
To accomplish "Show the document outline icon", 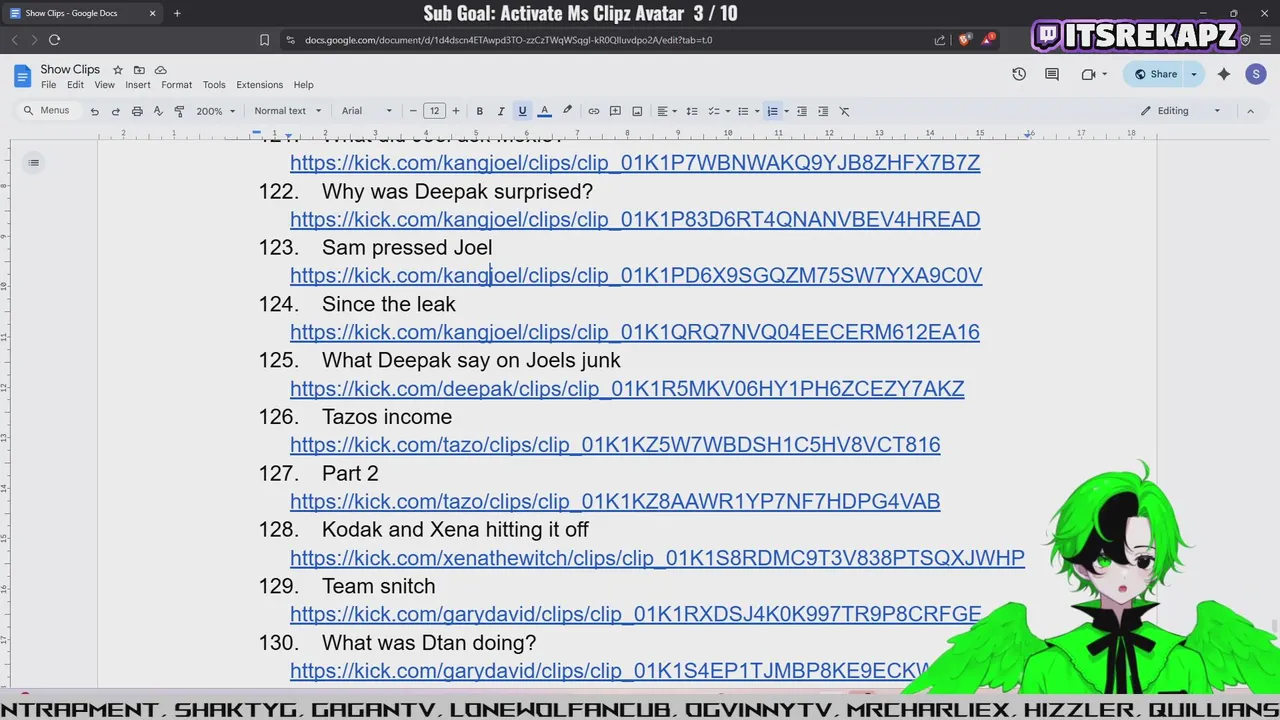I will point(33,162).
